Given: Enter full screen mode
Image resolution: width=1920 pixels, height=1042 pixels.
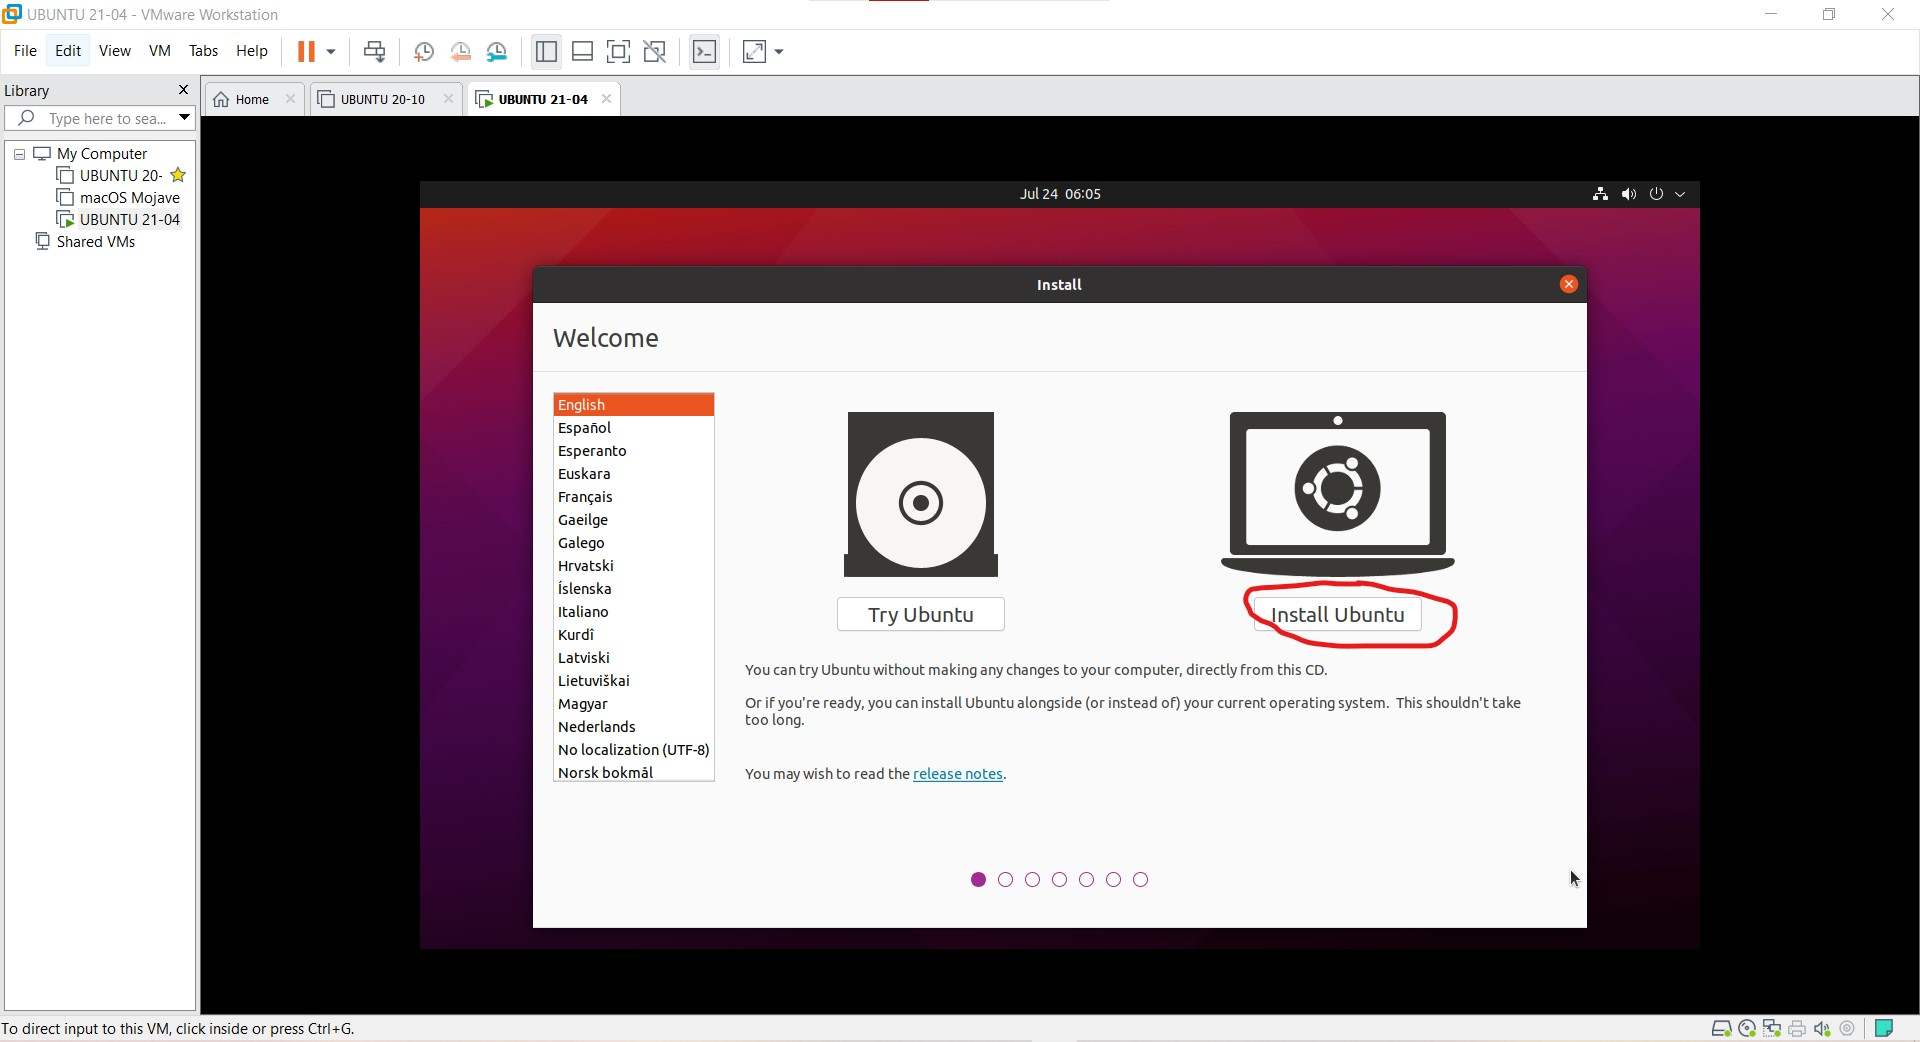Looking at the screenshot, I should [x=618, y=51].
